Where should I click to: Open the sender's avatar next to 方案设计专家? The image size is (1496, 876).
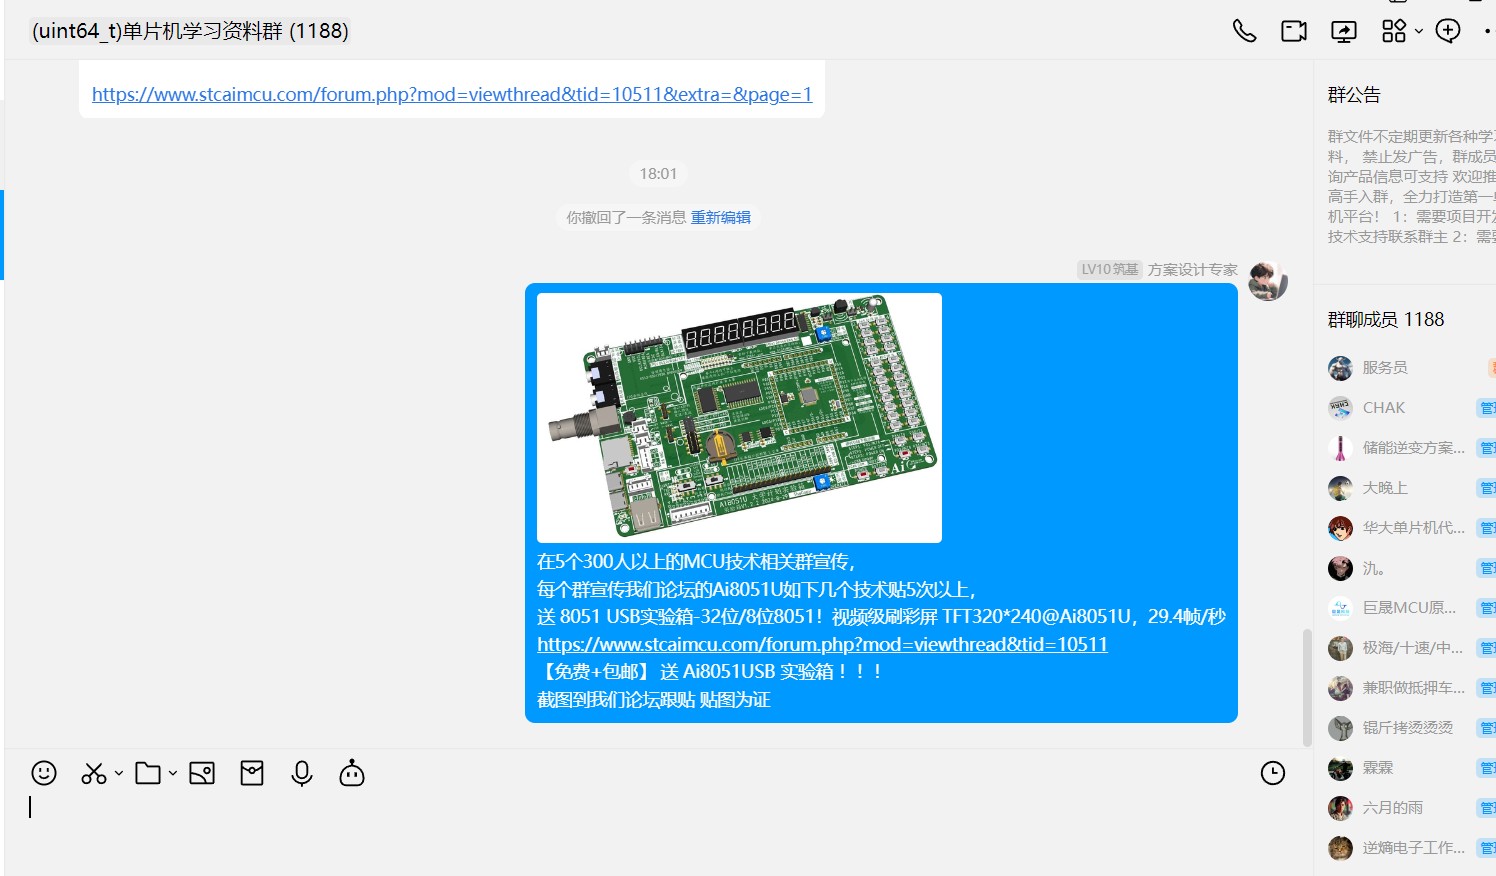tap(1268, 281)
